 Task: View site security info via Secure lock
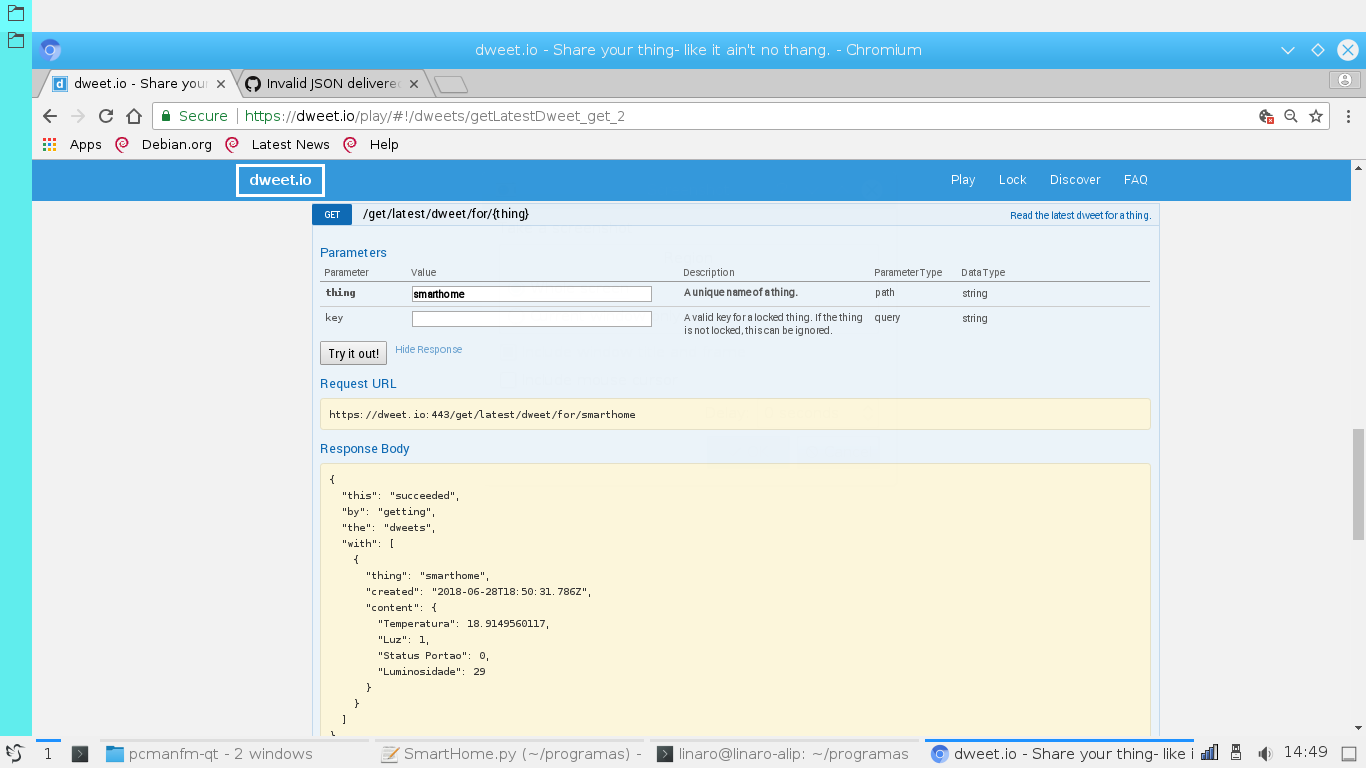(x=194, y=116)
